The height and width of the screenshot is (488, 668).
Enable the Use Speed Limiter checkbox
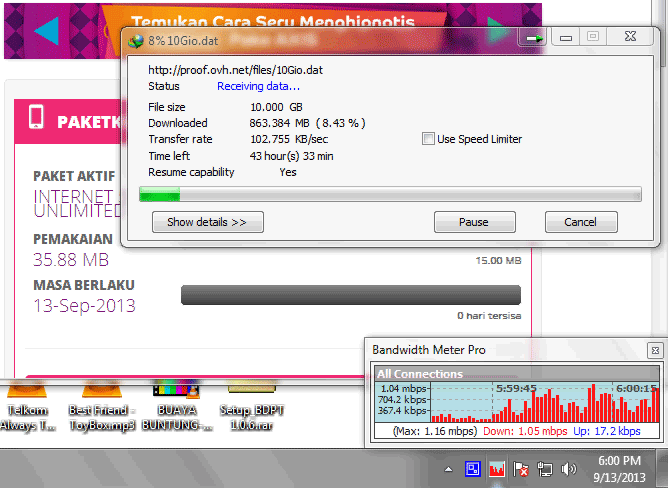(x=428, y=139)
